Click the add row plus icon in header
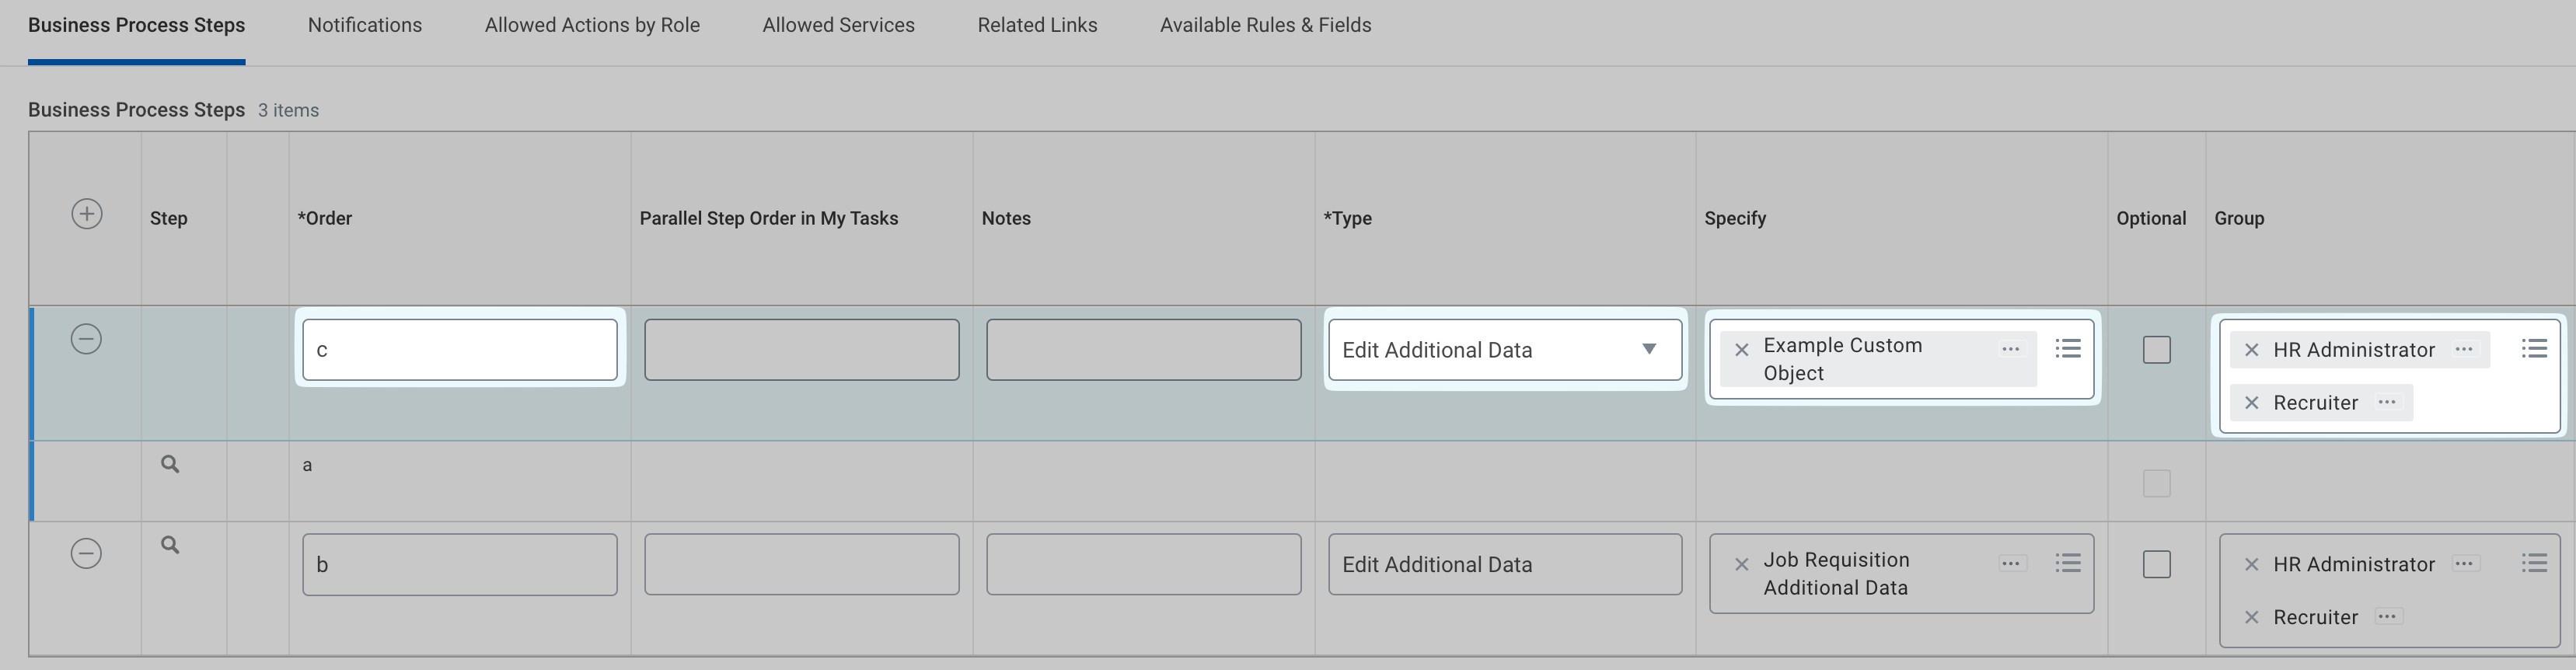This screenshot has width=2576, height=670. point(87,214)
